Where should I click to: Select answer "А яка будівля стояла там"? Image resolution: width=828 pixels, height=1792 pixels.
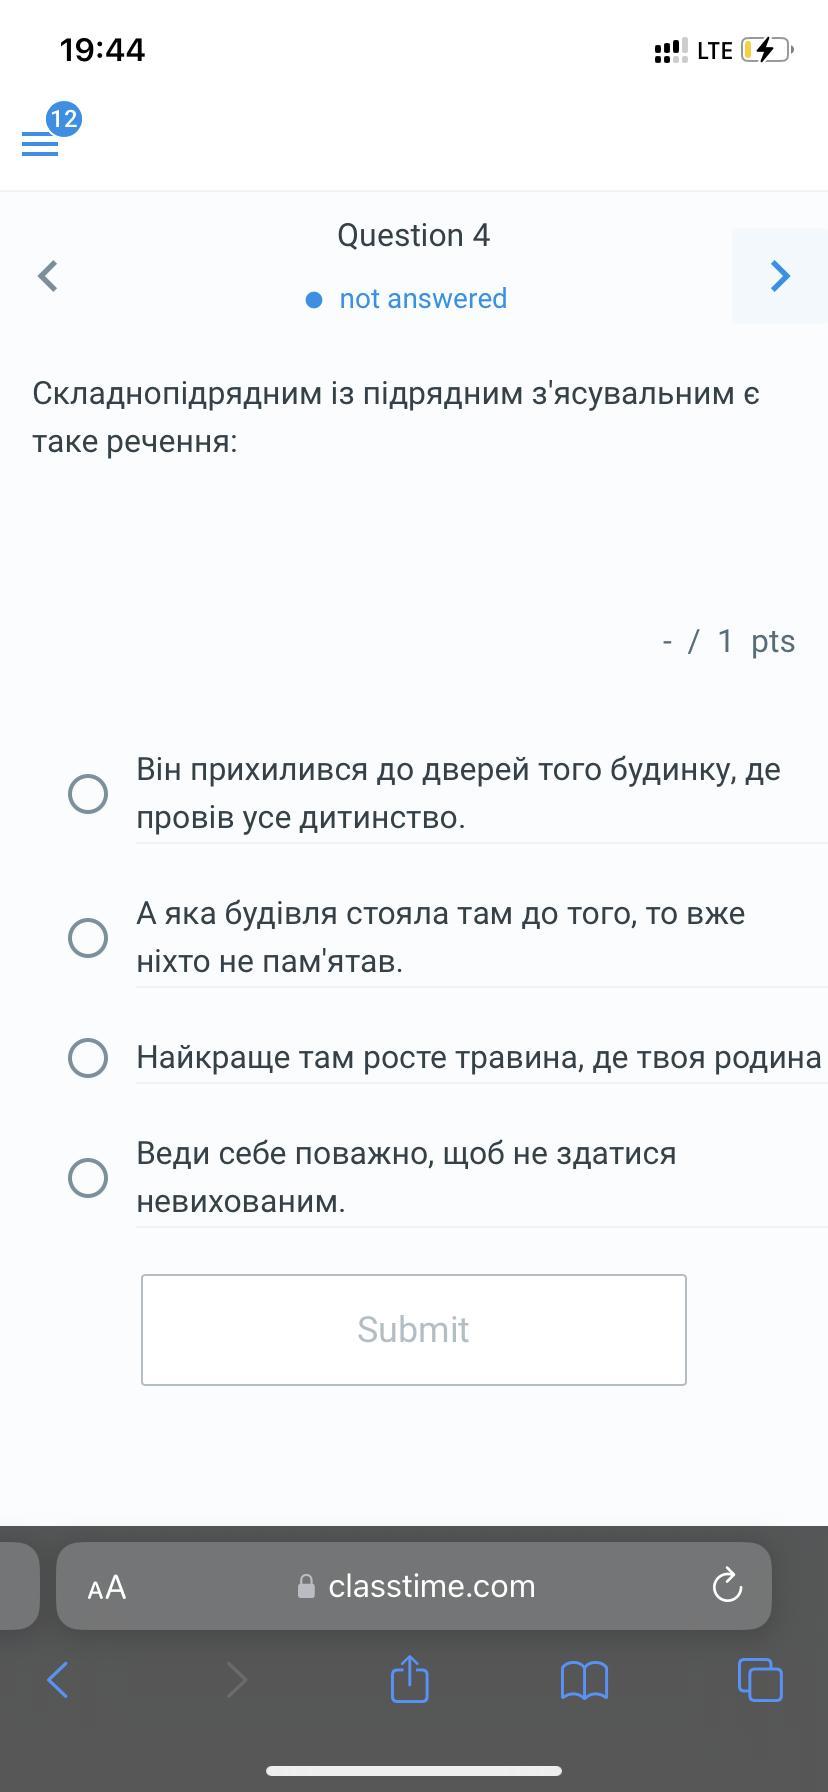coord(88,938)
